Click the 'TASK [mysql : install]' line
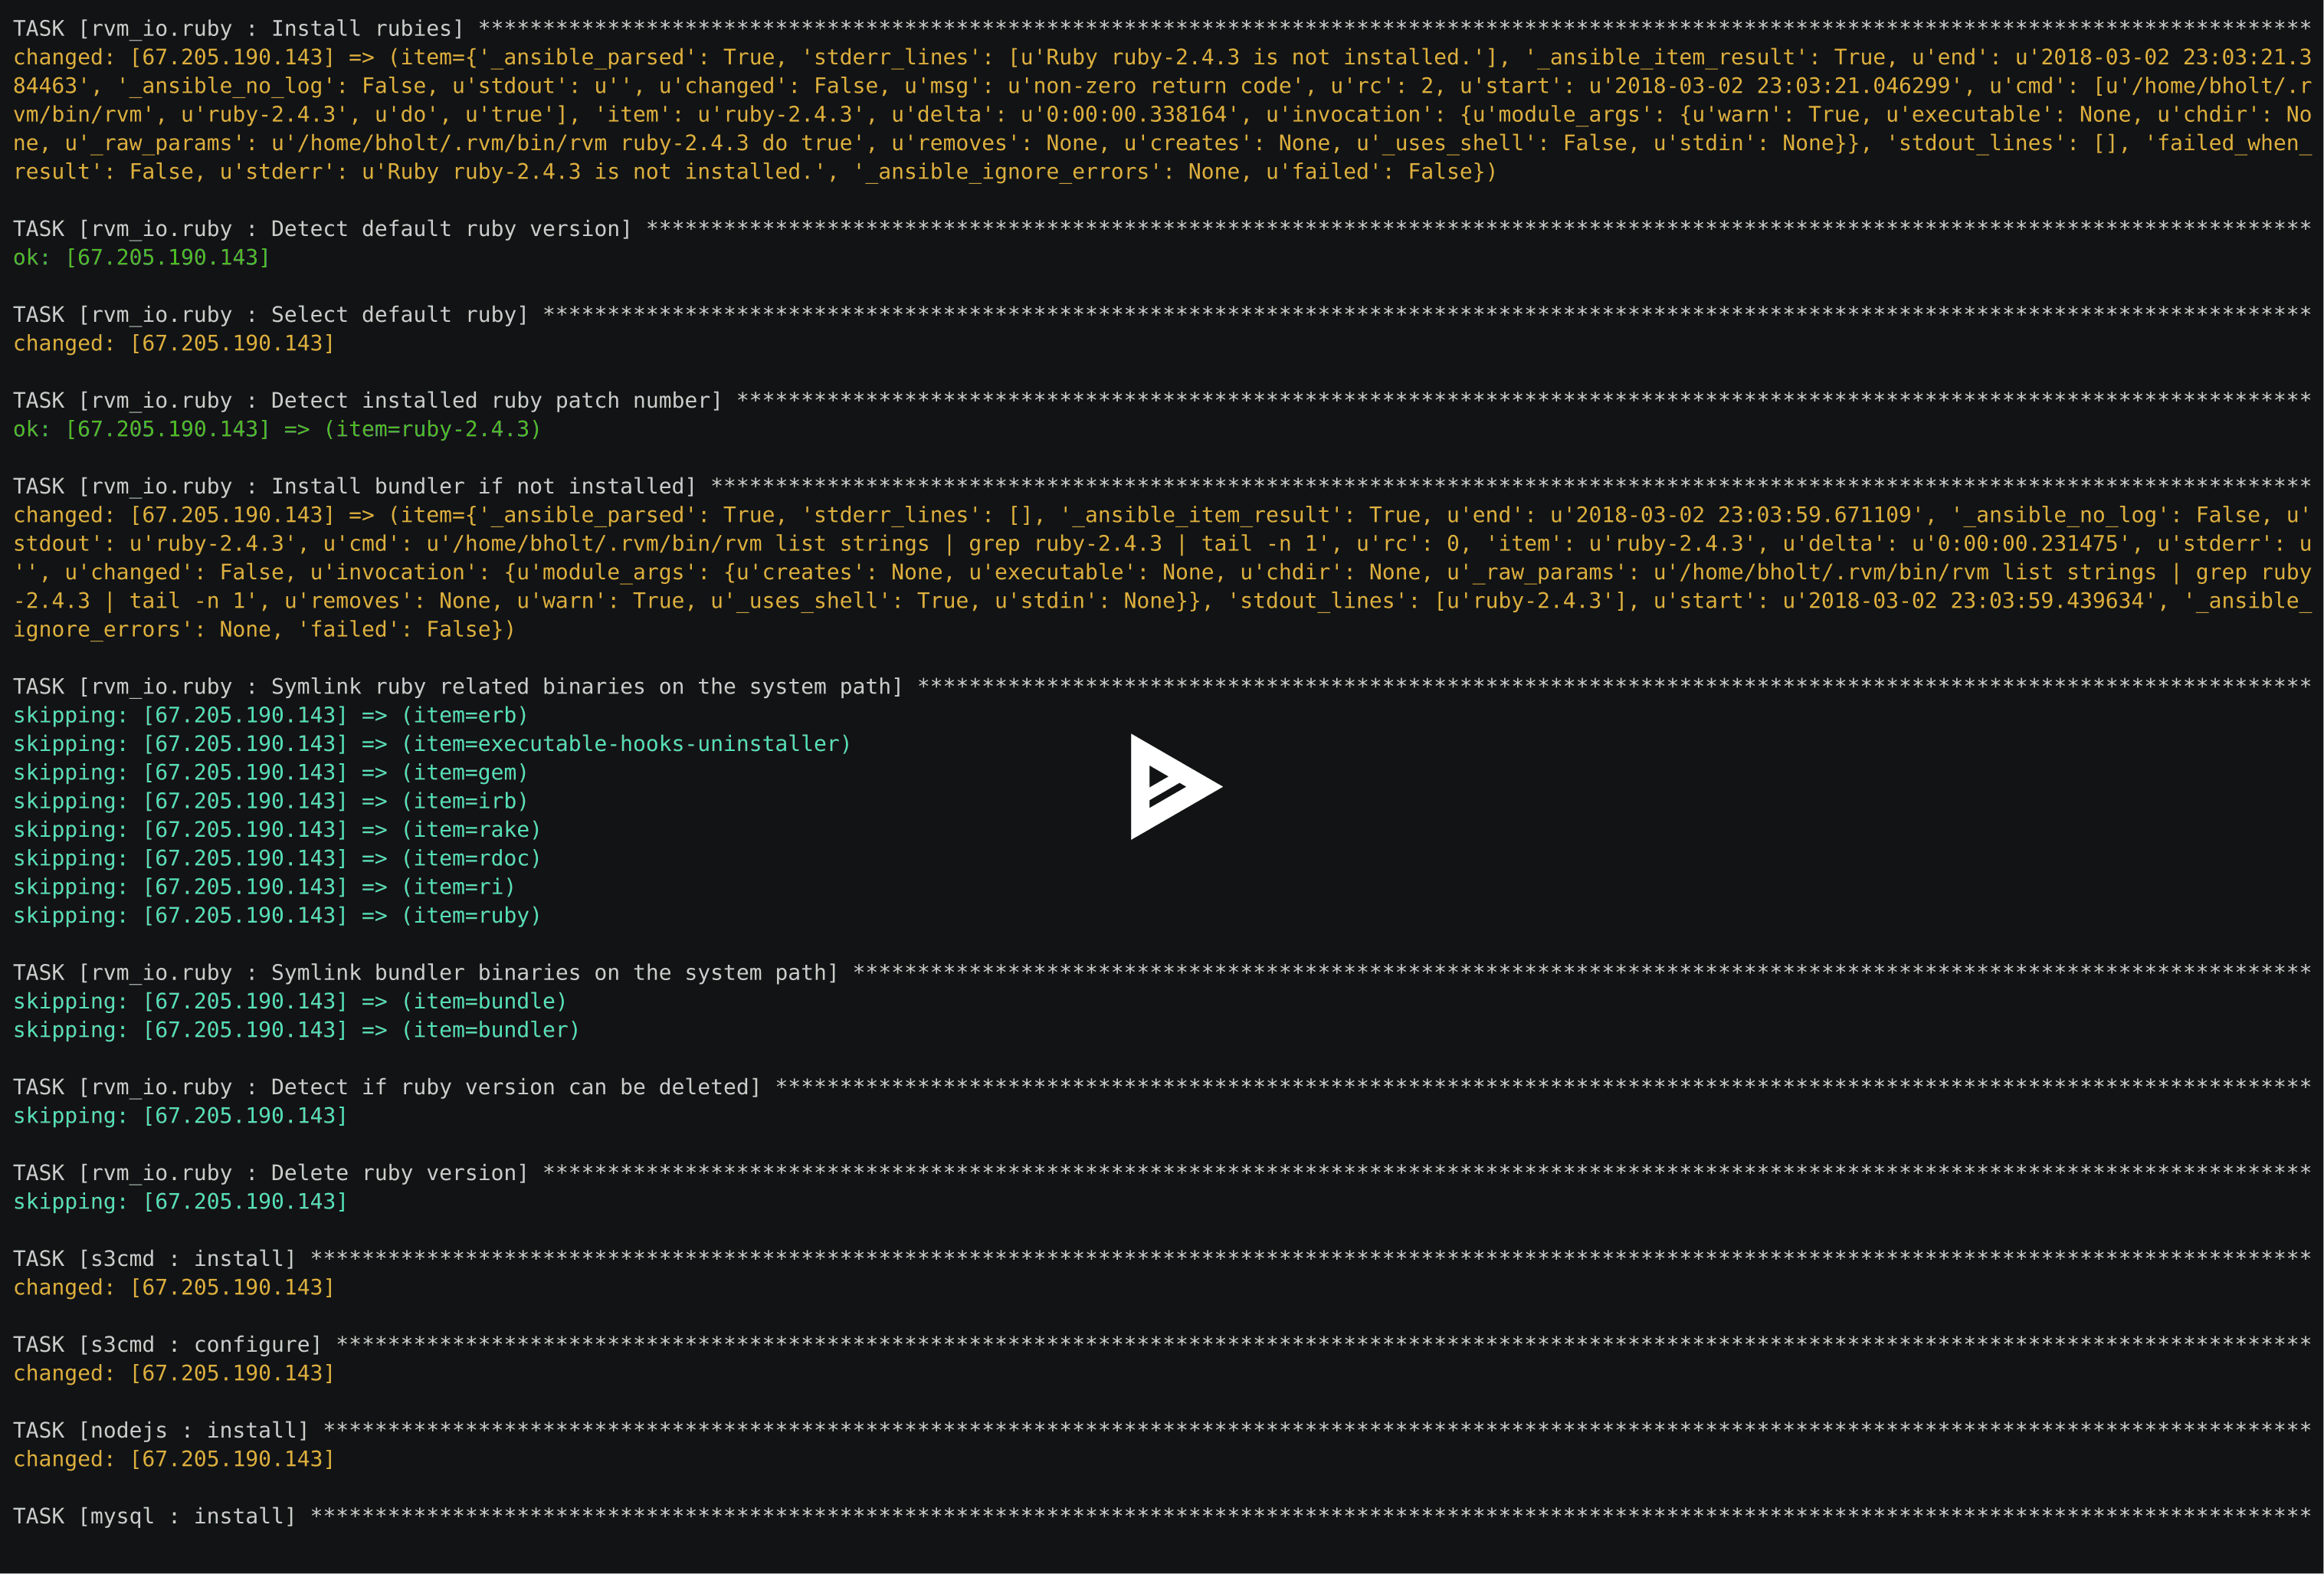 point(1162,1517)
